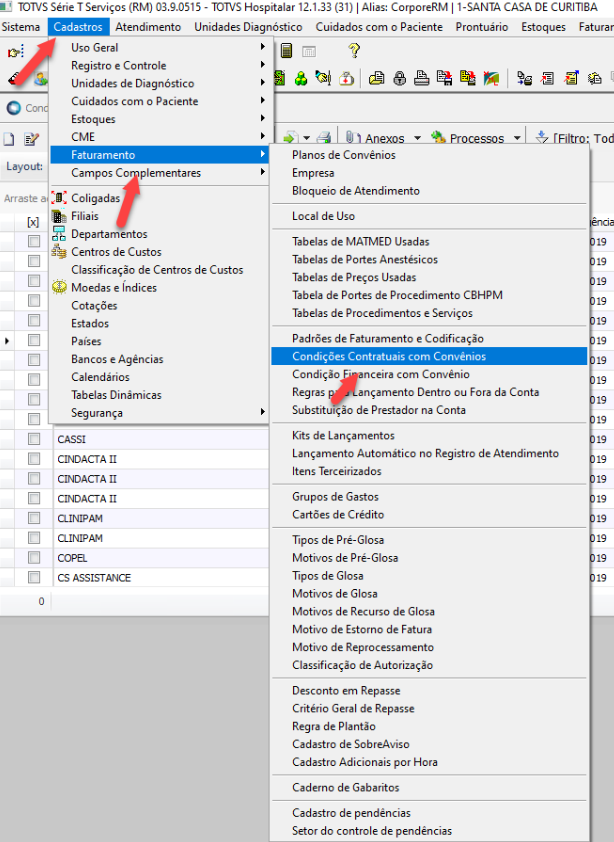Select Condição Financeira com Convênio
The image size is (614, 842).
[x=429, y=374]
